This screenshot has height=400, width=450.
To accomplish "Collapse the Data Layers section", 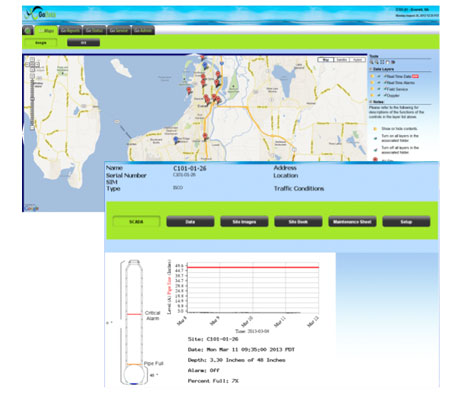I will [x=371, y=69].
